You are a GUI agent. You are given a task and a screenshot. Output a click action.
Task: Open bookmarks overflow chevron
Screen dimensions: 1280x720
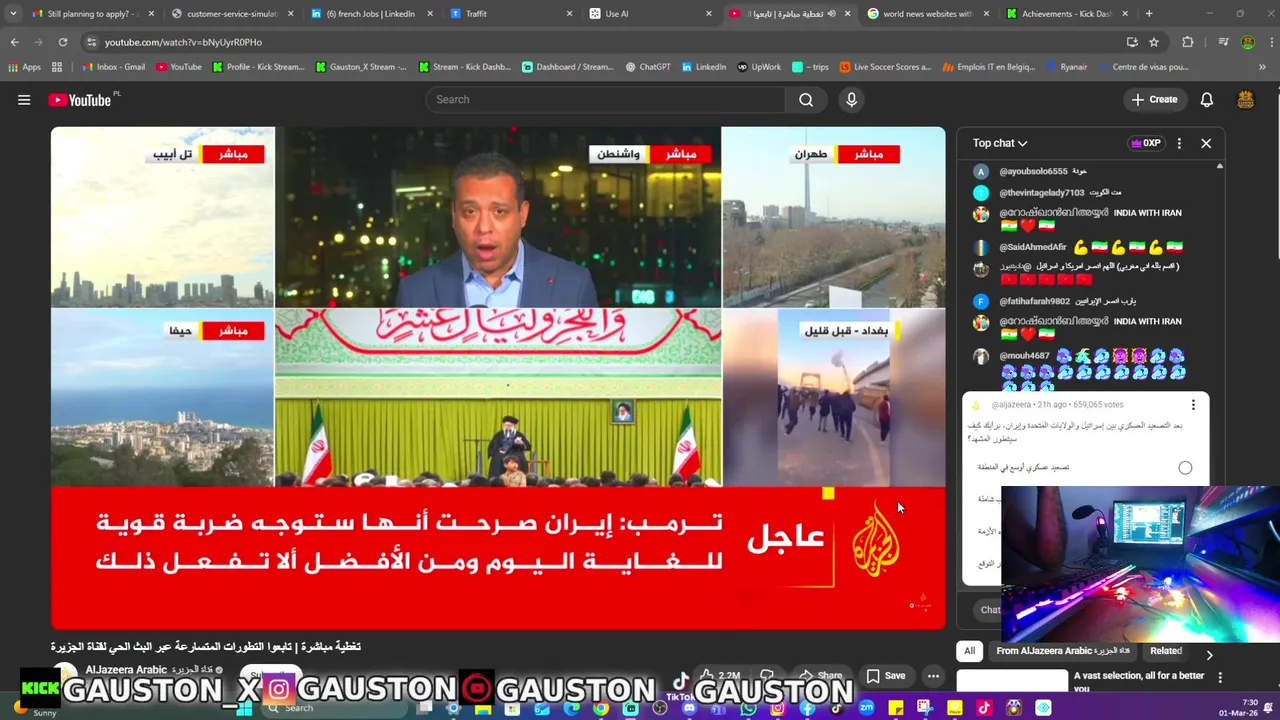point(1263,67)
